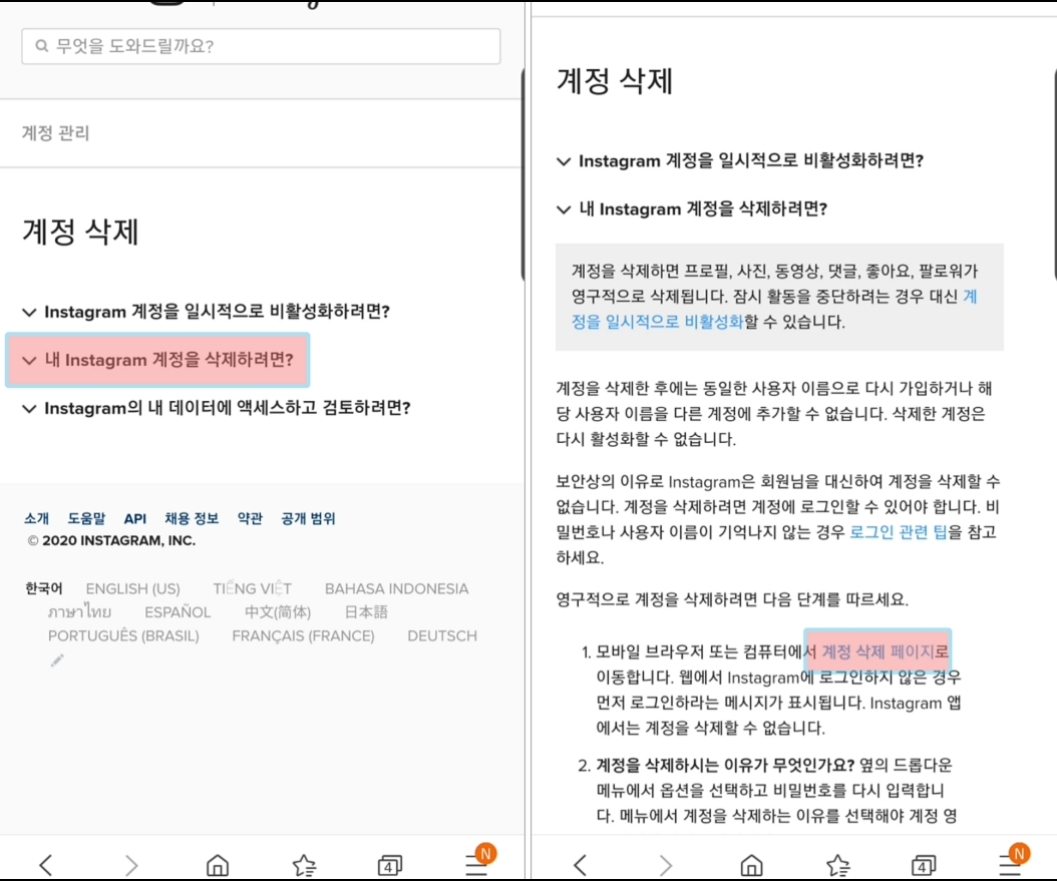Click the left window's vertical scrollbar
This screenshot has width=1057, height=881.
click(x=523, y=175)
